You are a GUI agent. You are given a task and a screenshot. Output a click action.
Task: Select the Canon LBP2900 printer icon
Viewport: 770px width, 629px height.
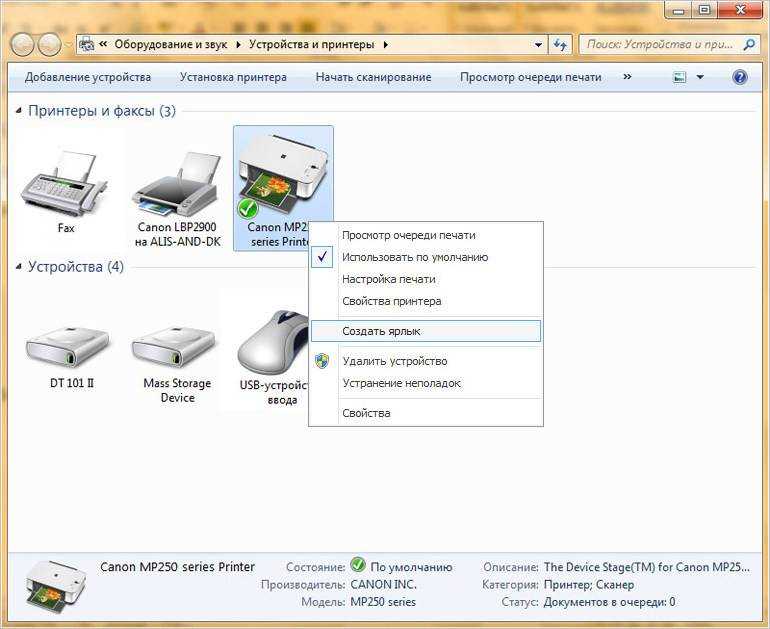point(175,183)
